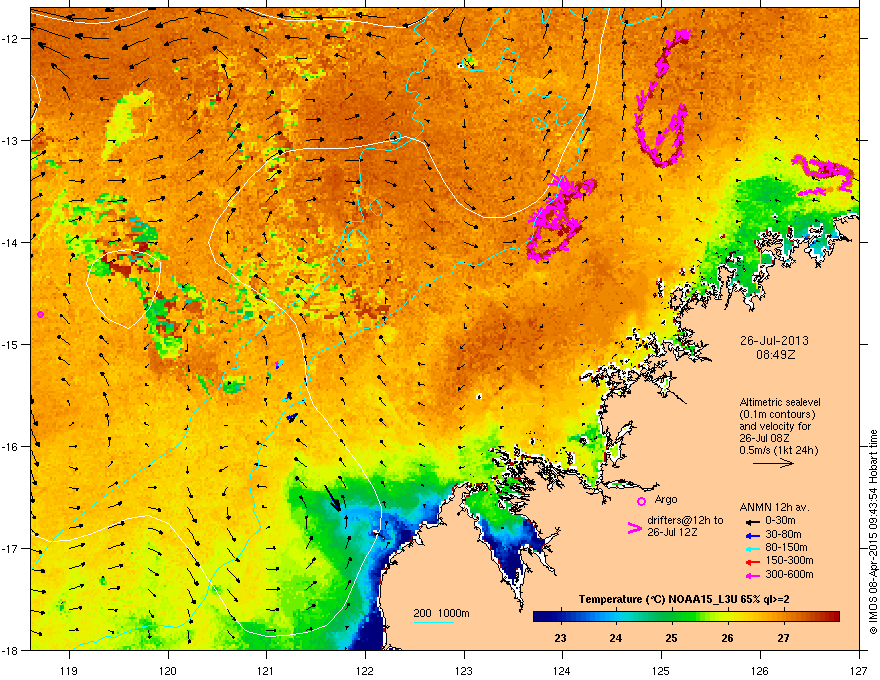Click the longitude axis label 122
The height and width of the screenshot is (680, 880).
click(365, 670)
